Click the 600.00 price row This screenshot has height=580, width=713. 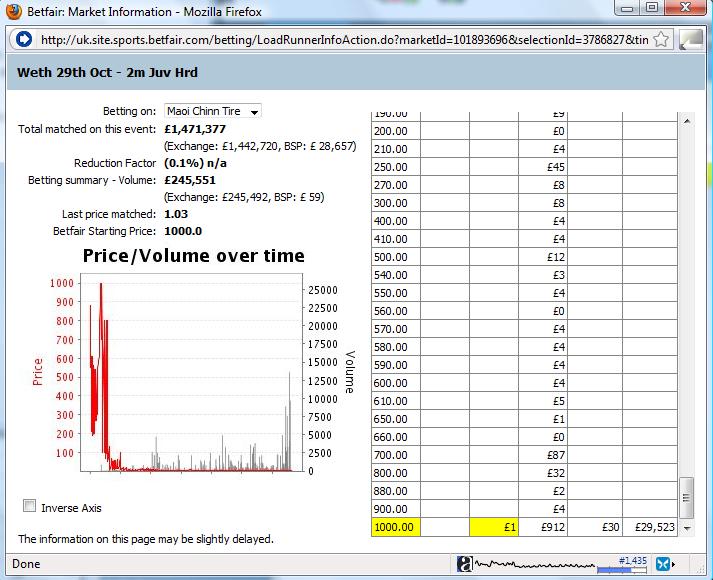point(524,383)
